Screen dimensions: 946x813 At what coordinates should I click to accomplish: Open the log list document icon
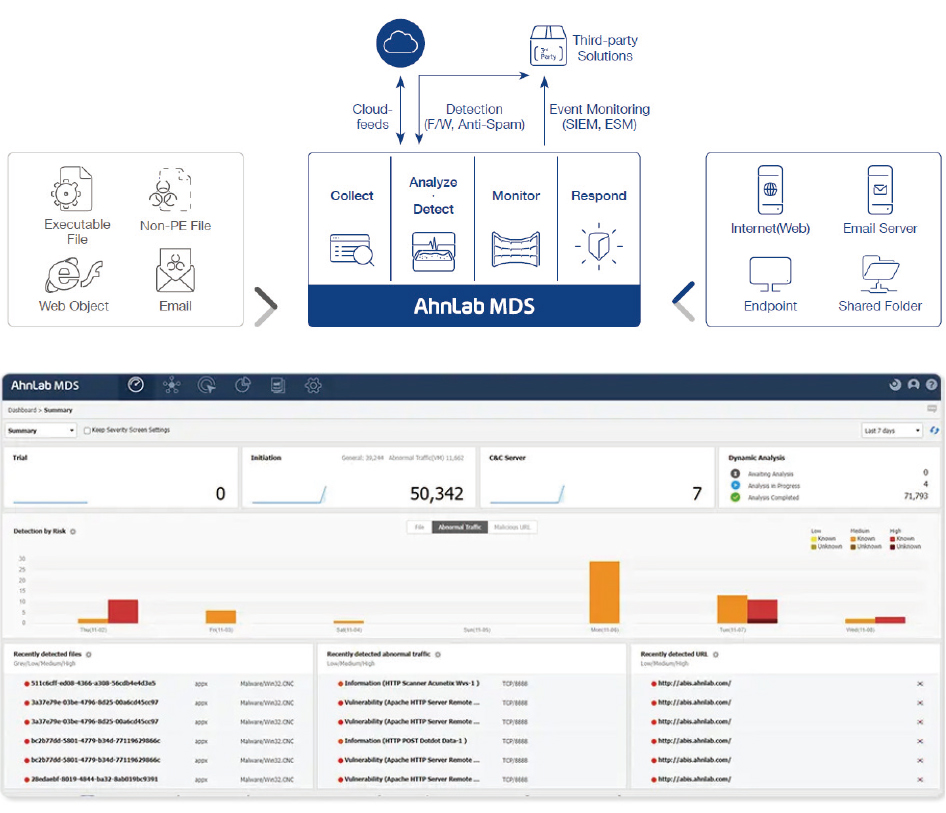tap(278, 385)
